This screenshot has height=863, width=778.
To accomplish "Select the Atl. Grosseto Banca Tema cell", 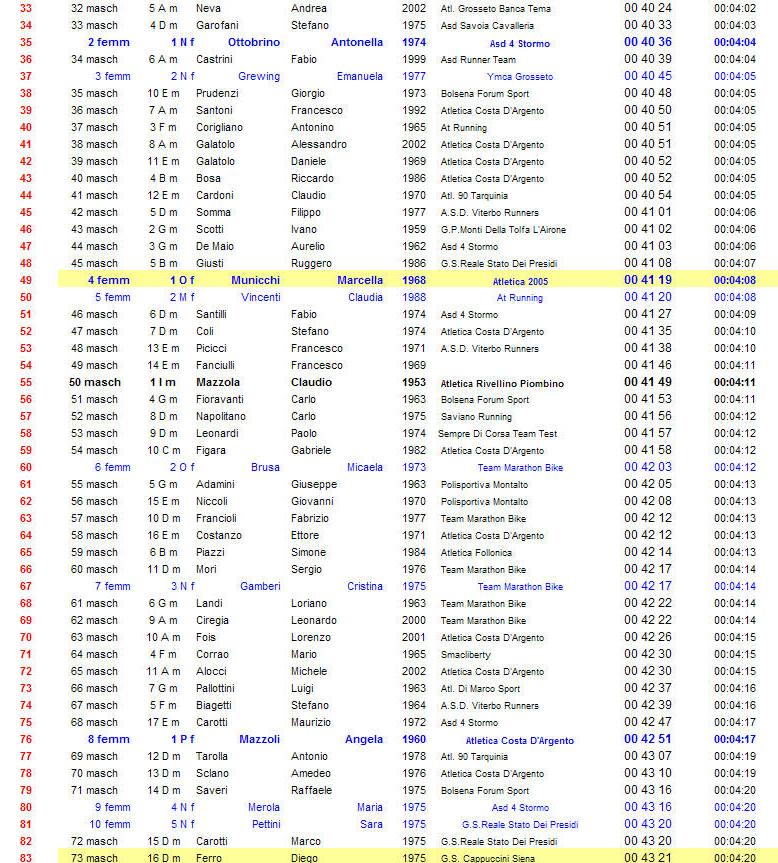I will click(495, 9).
